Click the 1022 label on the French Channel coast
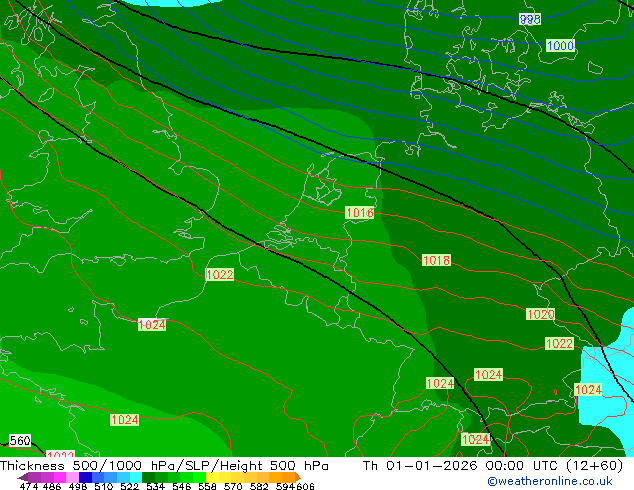This screenshot has width=634, height=490. point(220,275)
